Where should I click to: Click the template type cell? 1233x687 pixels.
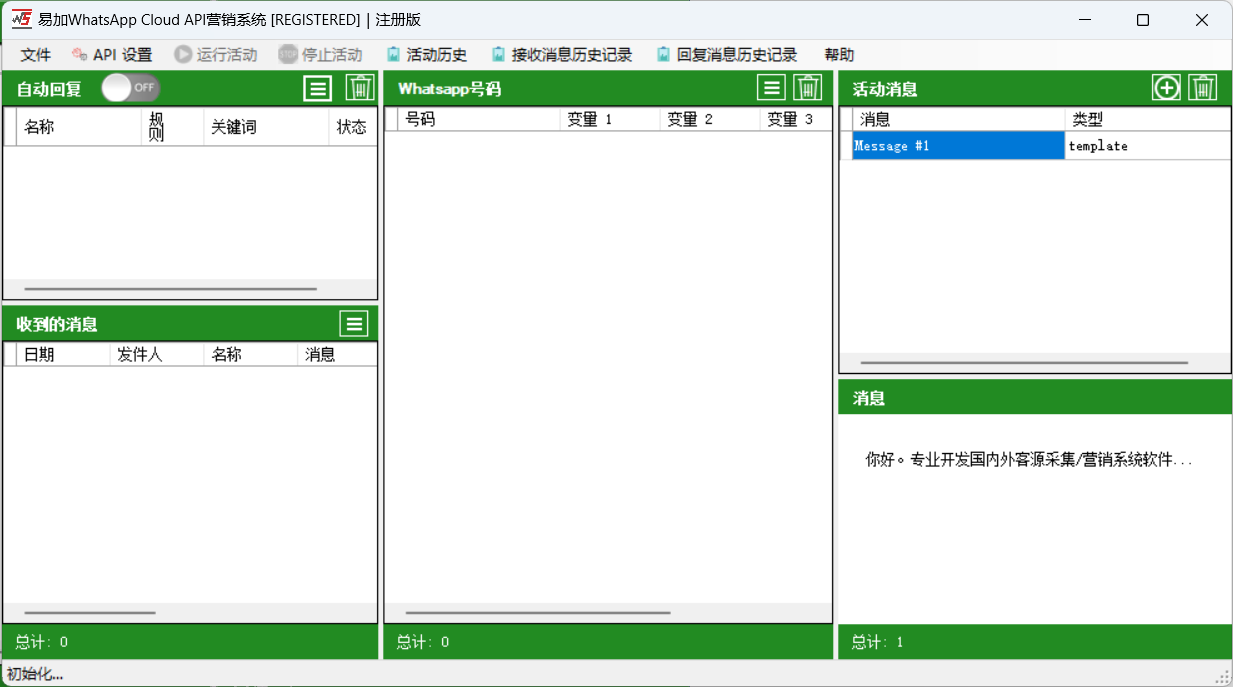(1148, 146)
